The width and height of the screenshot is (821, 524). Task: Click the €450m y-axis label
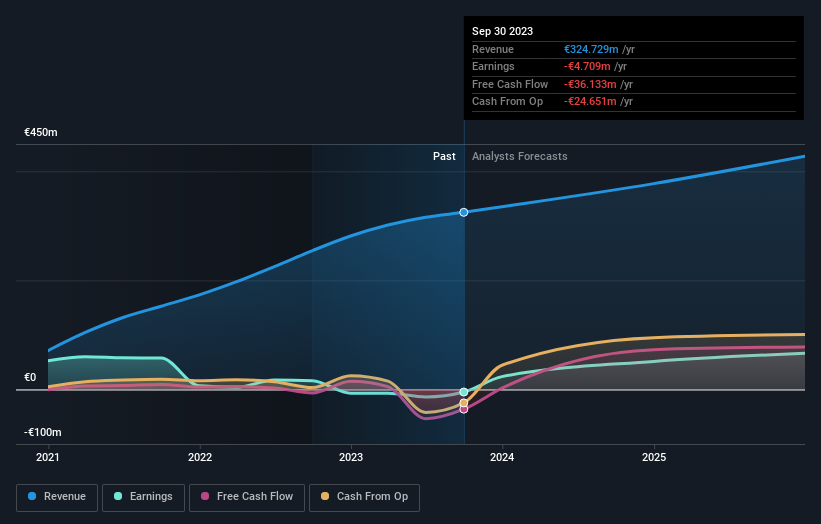click(41, 132)
